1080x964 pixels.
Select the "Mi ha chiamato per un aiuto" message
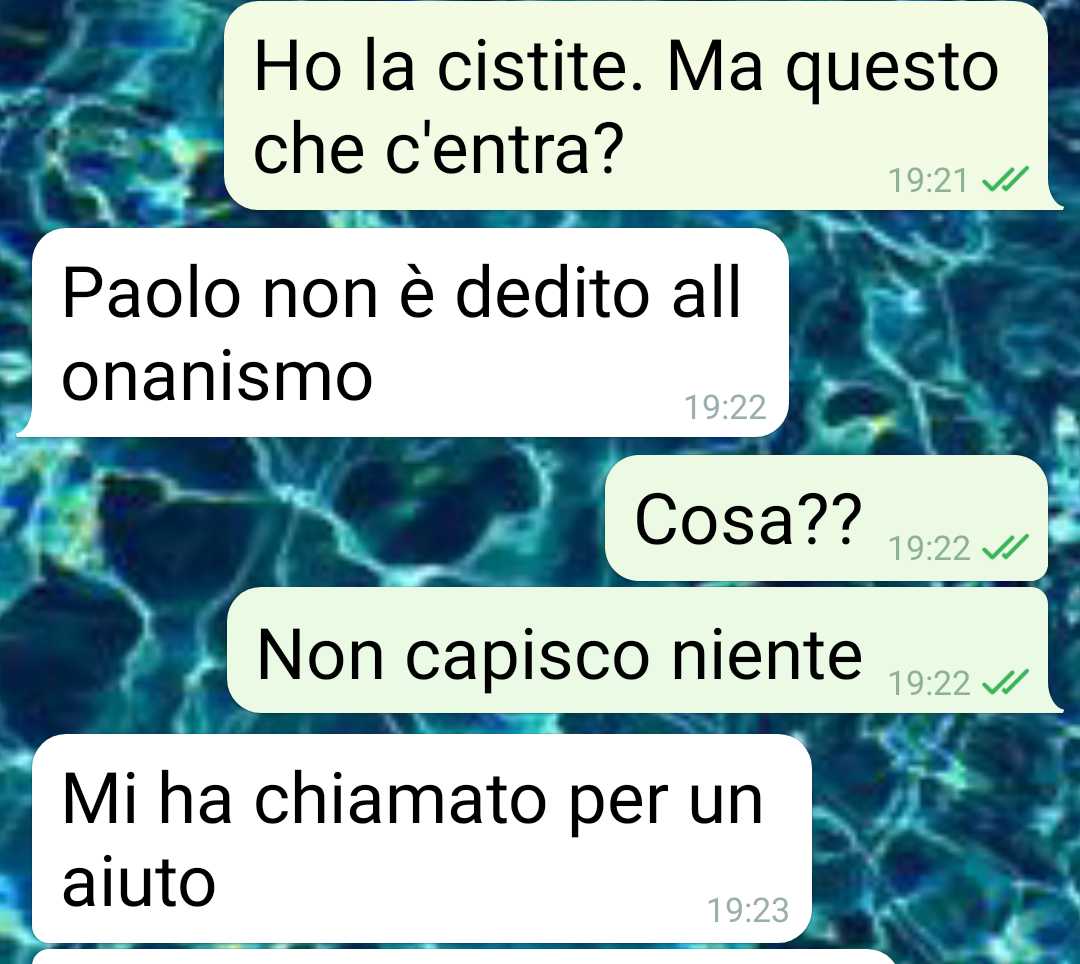(422, 838)
